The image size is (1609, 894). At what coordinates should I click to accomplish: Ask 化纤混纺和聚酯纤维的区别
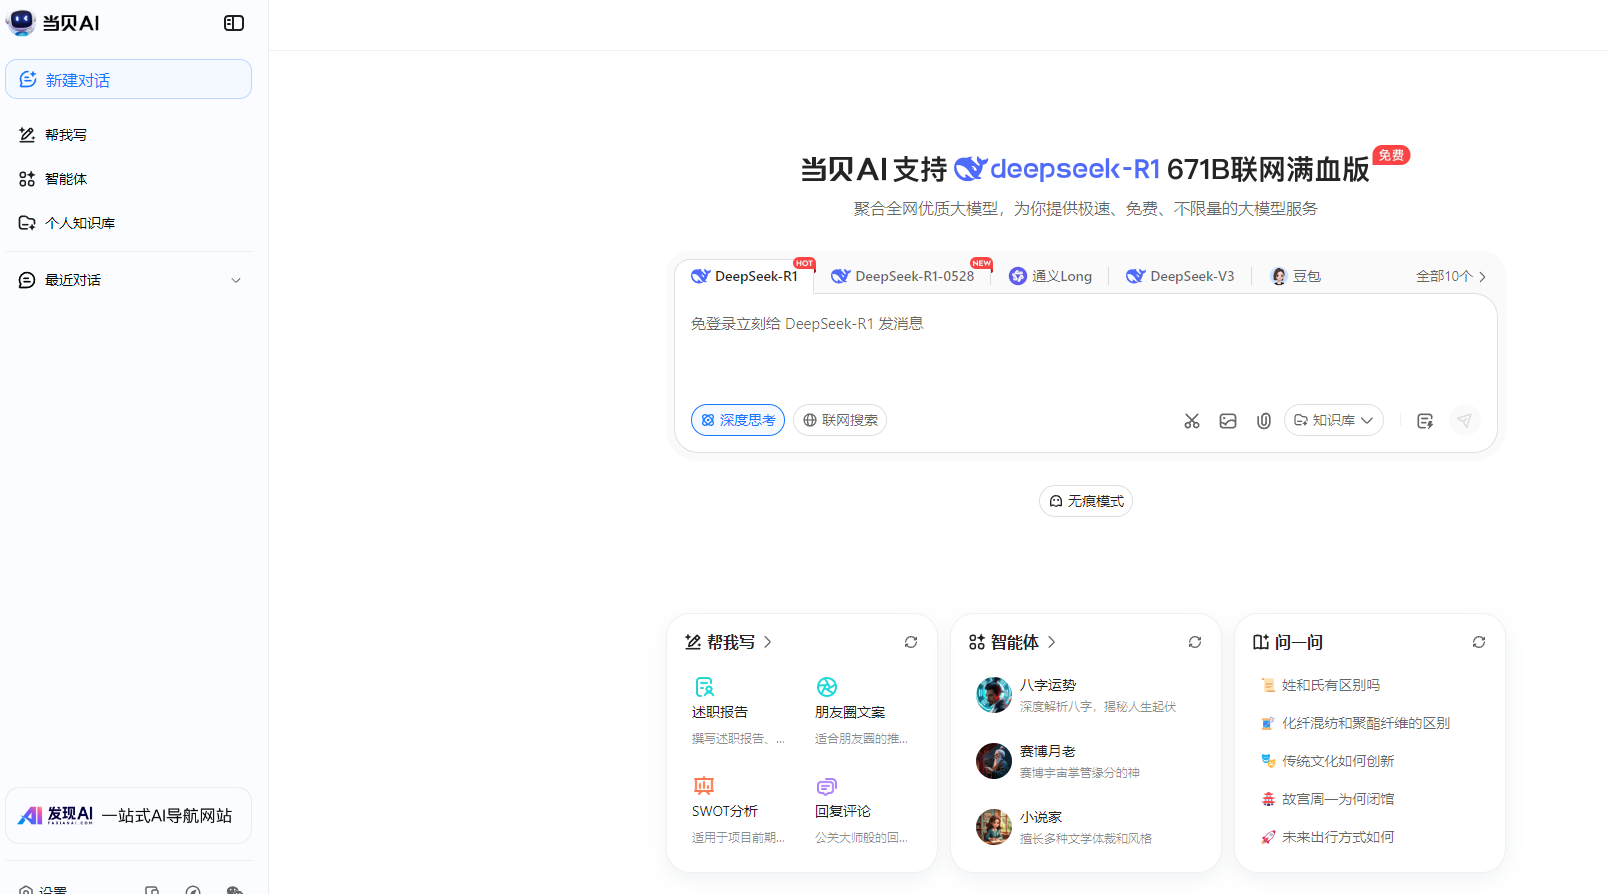pos(1365,723)
